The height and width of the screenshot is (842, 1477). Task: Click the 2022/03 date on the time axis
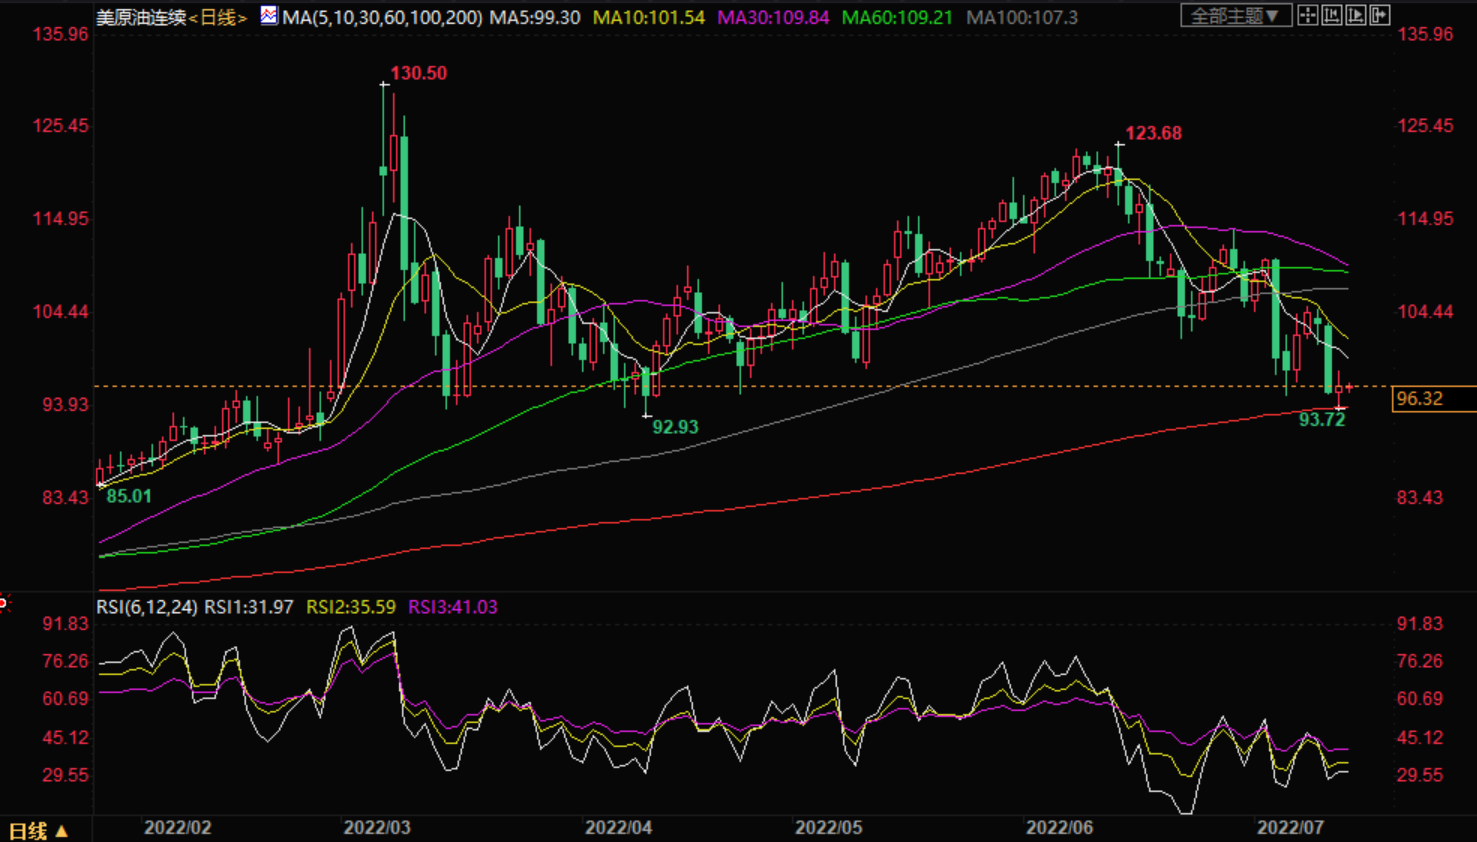coord(376,828)
